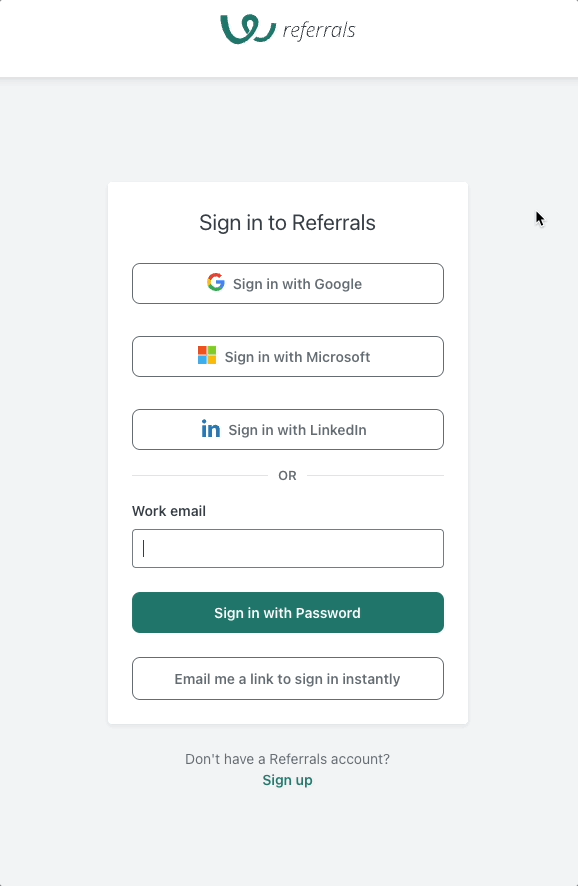Choose Sign in with LinkedIn
Viewport: 578px width, 886px height.
287,428
